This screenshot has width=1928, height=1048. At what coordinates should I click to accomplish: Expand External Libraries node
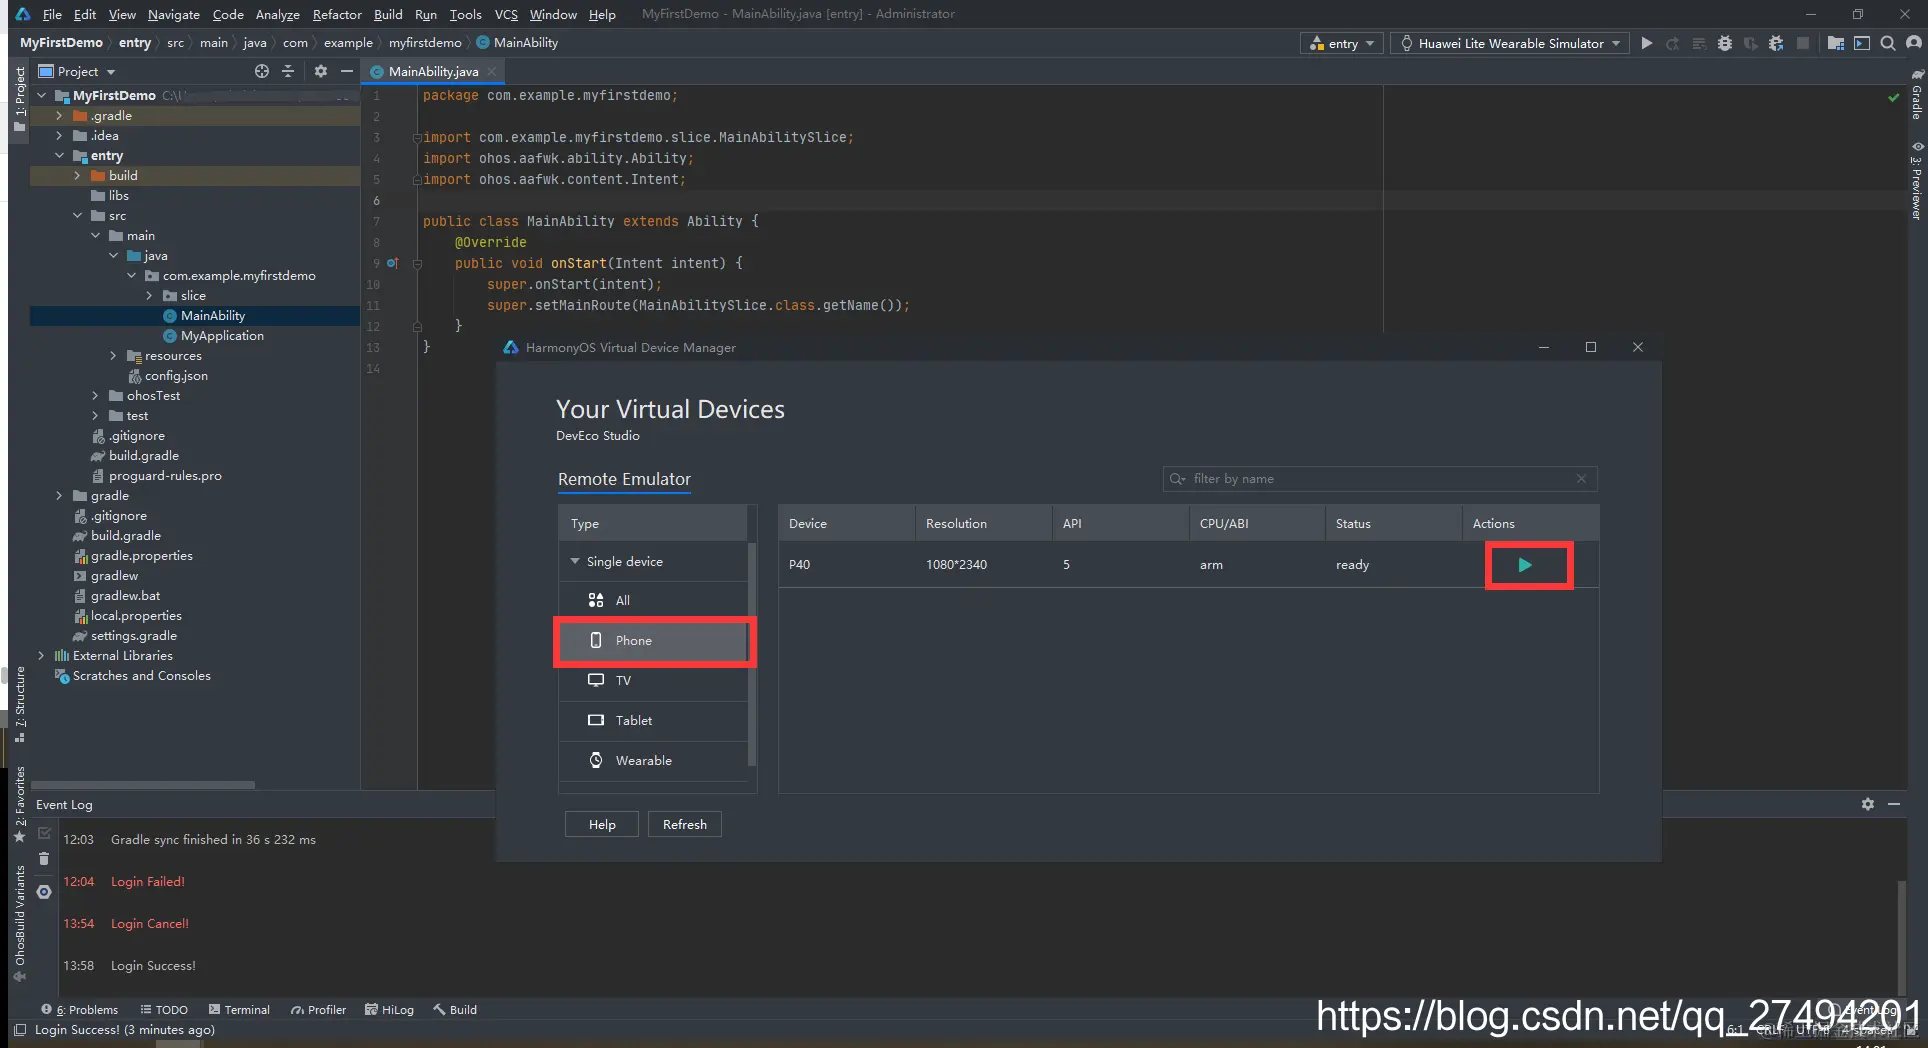pyautogui.click(x=41, y=656)
